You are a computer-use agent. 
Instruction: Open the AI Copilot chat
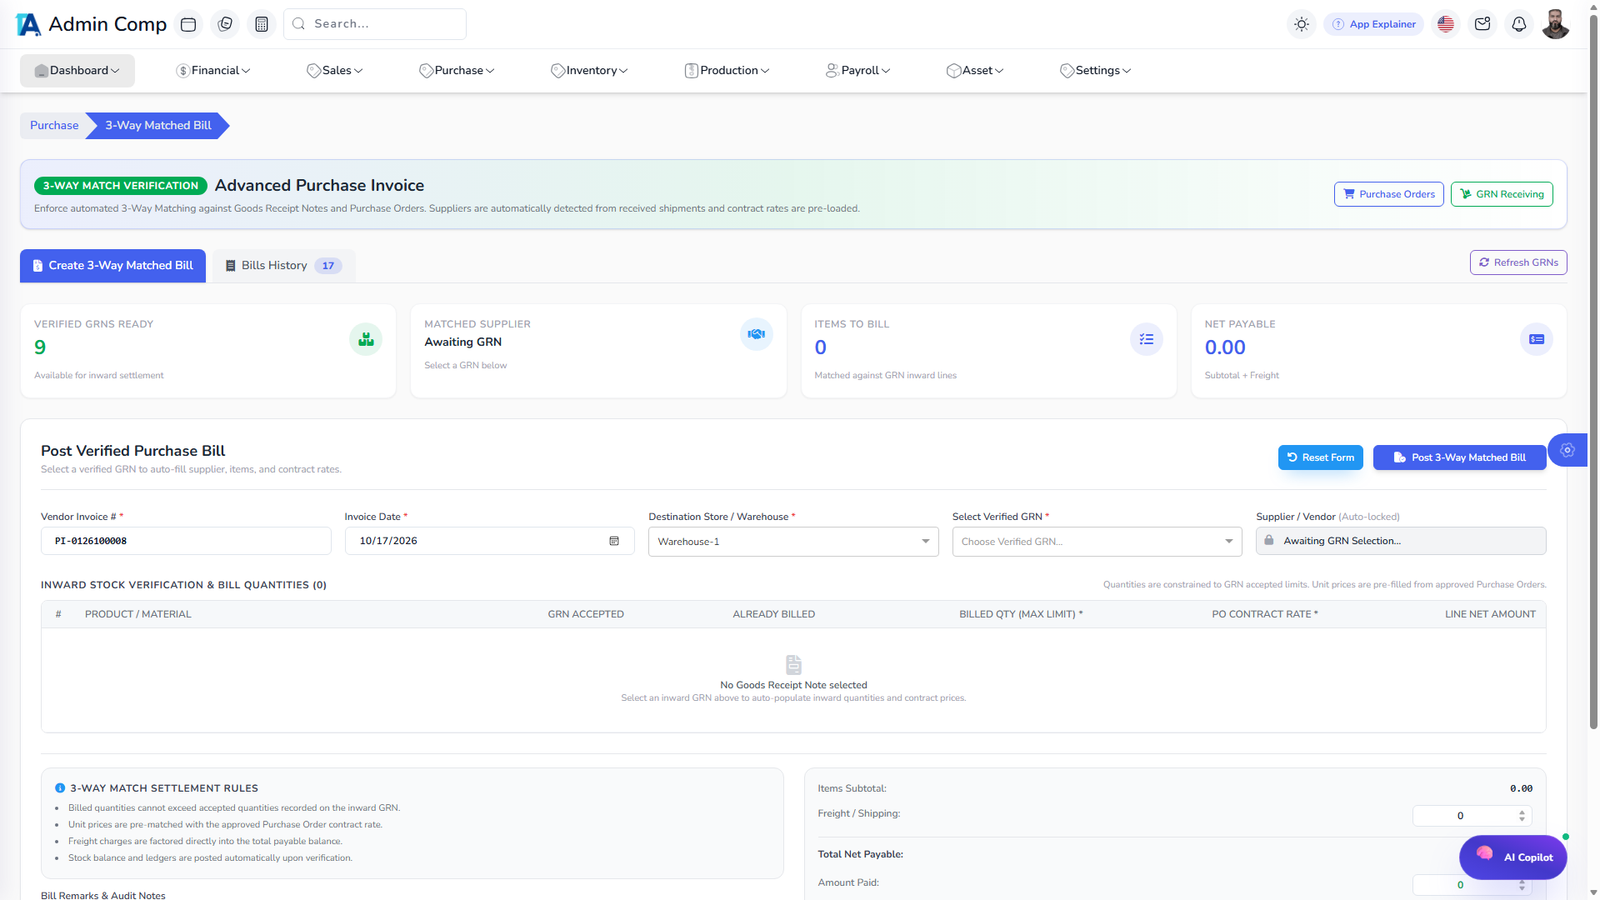pos(1513,857)
